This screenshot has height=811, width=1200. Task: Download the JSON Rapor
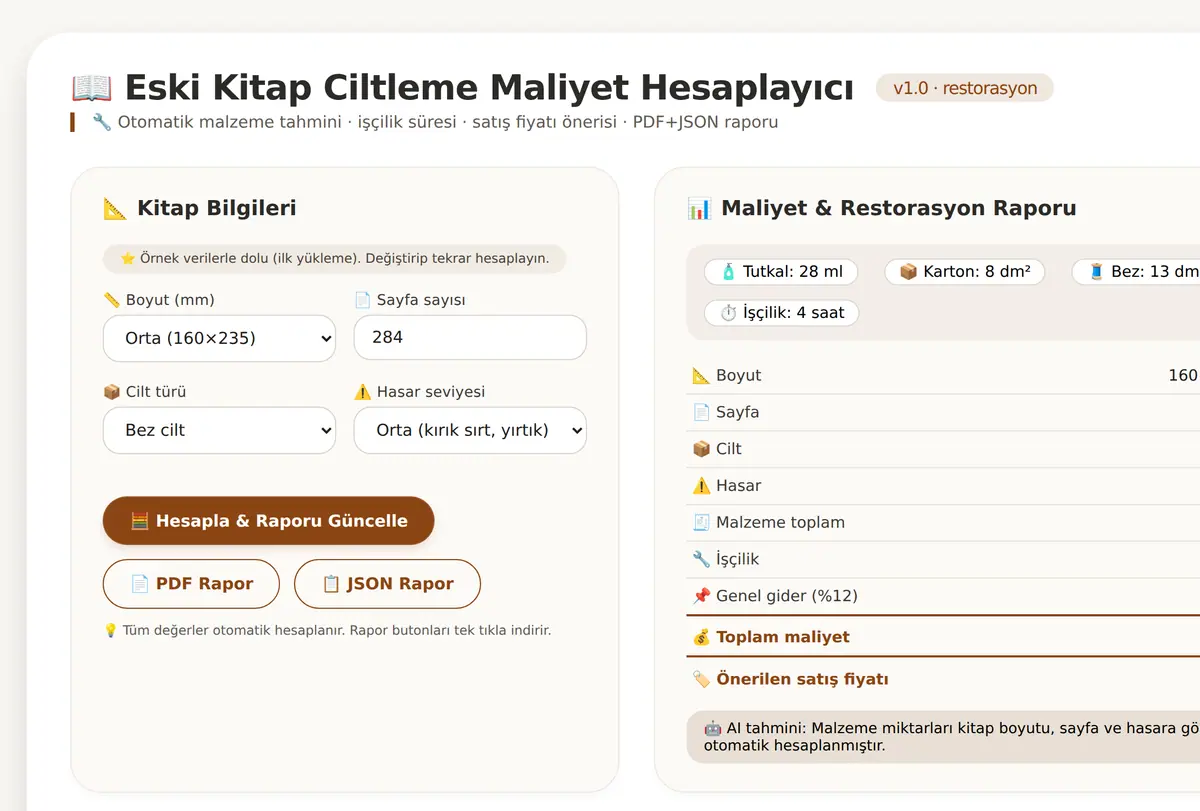point(387,584)
